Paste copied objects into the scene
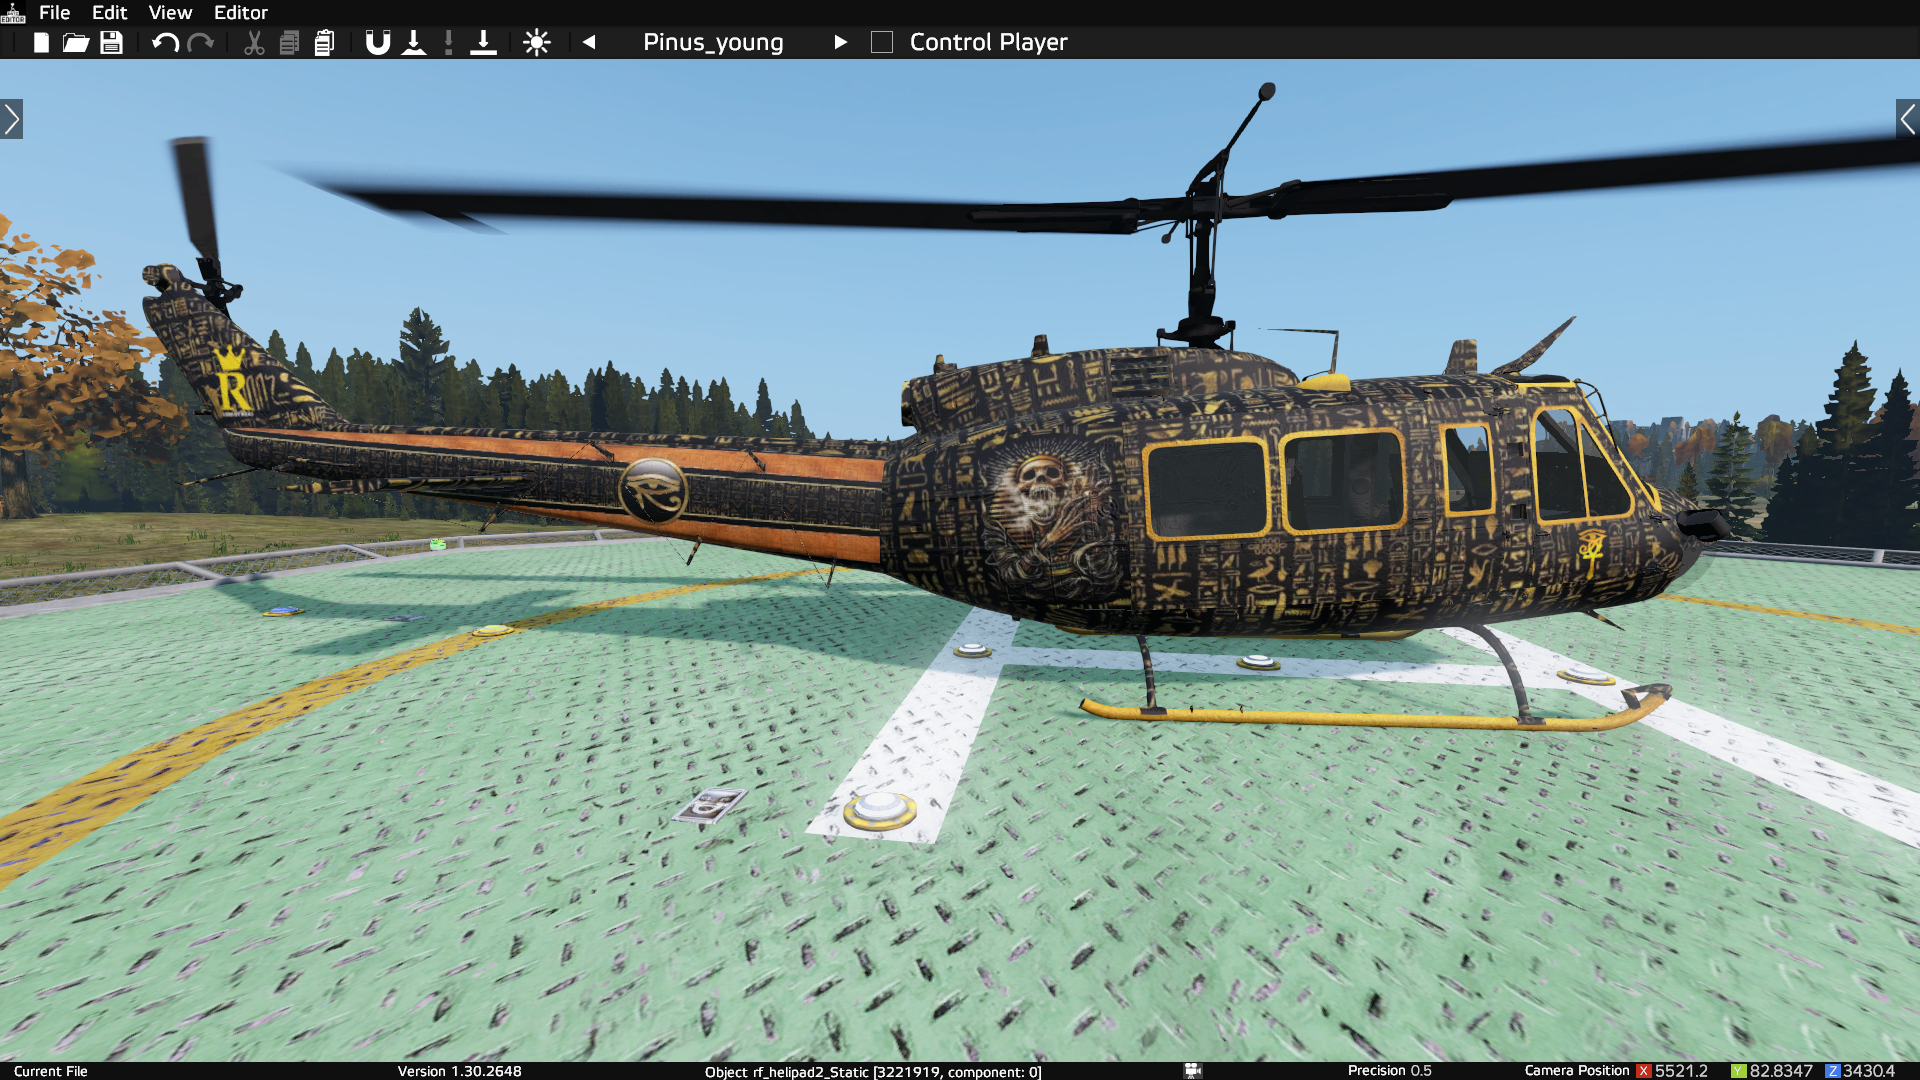The height and width of the screenshot is (1080, 1920). (323, 42)
